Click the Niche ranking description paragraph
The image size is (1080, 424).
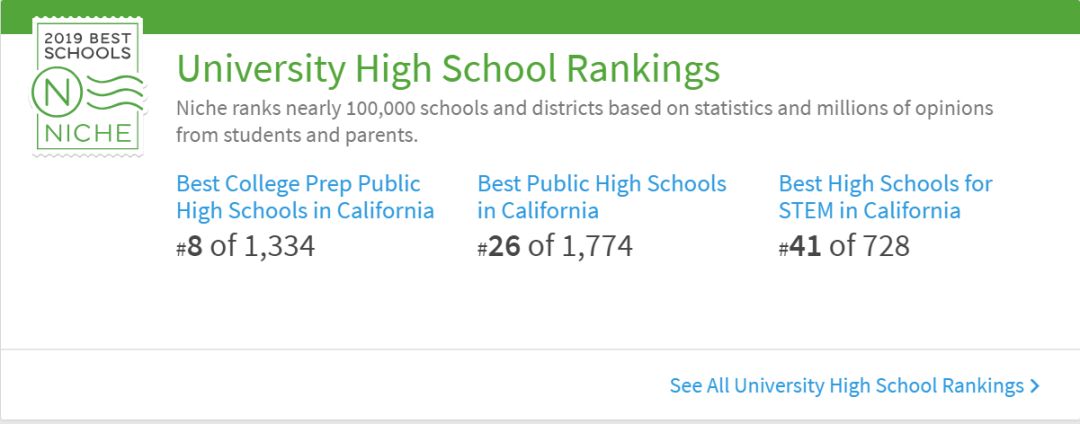click(x=585, y=122)
